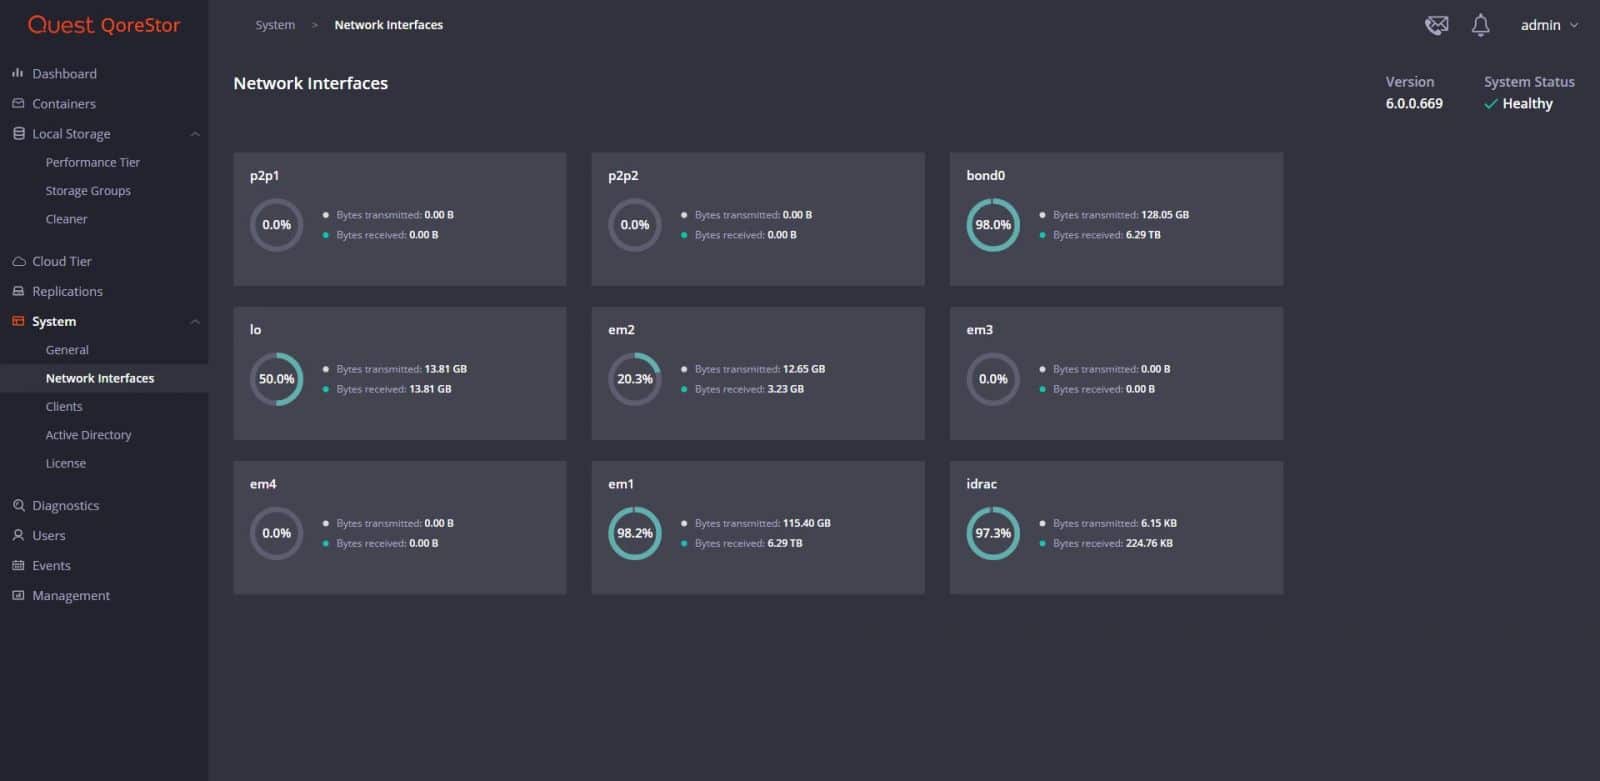Click the bond0 98.0% usage gauge
The width and height of the screenshot is (1600, 781).
click(993, 225)
